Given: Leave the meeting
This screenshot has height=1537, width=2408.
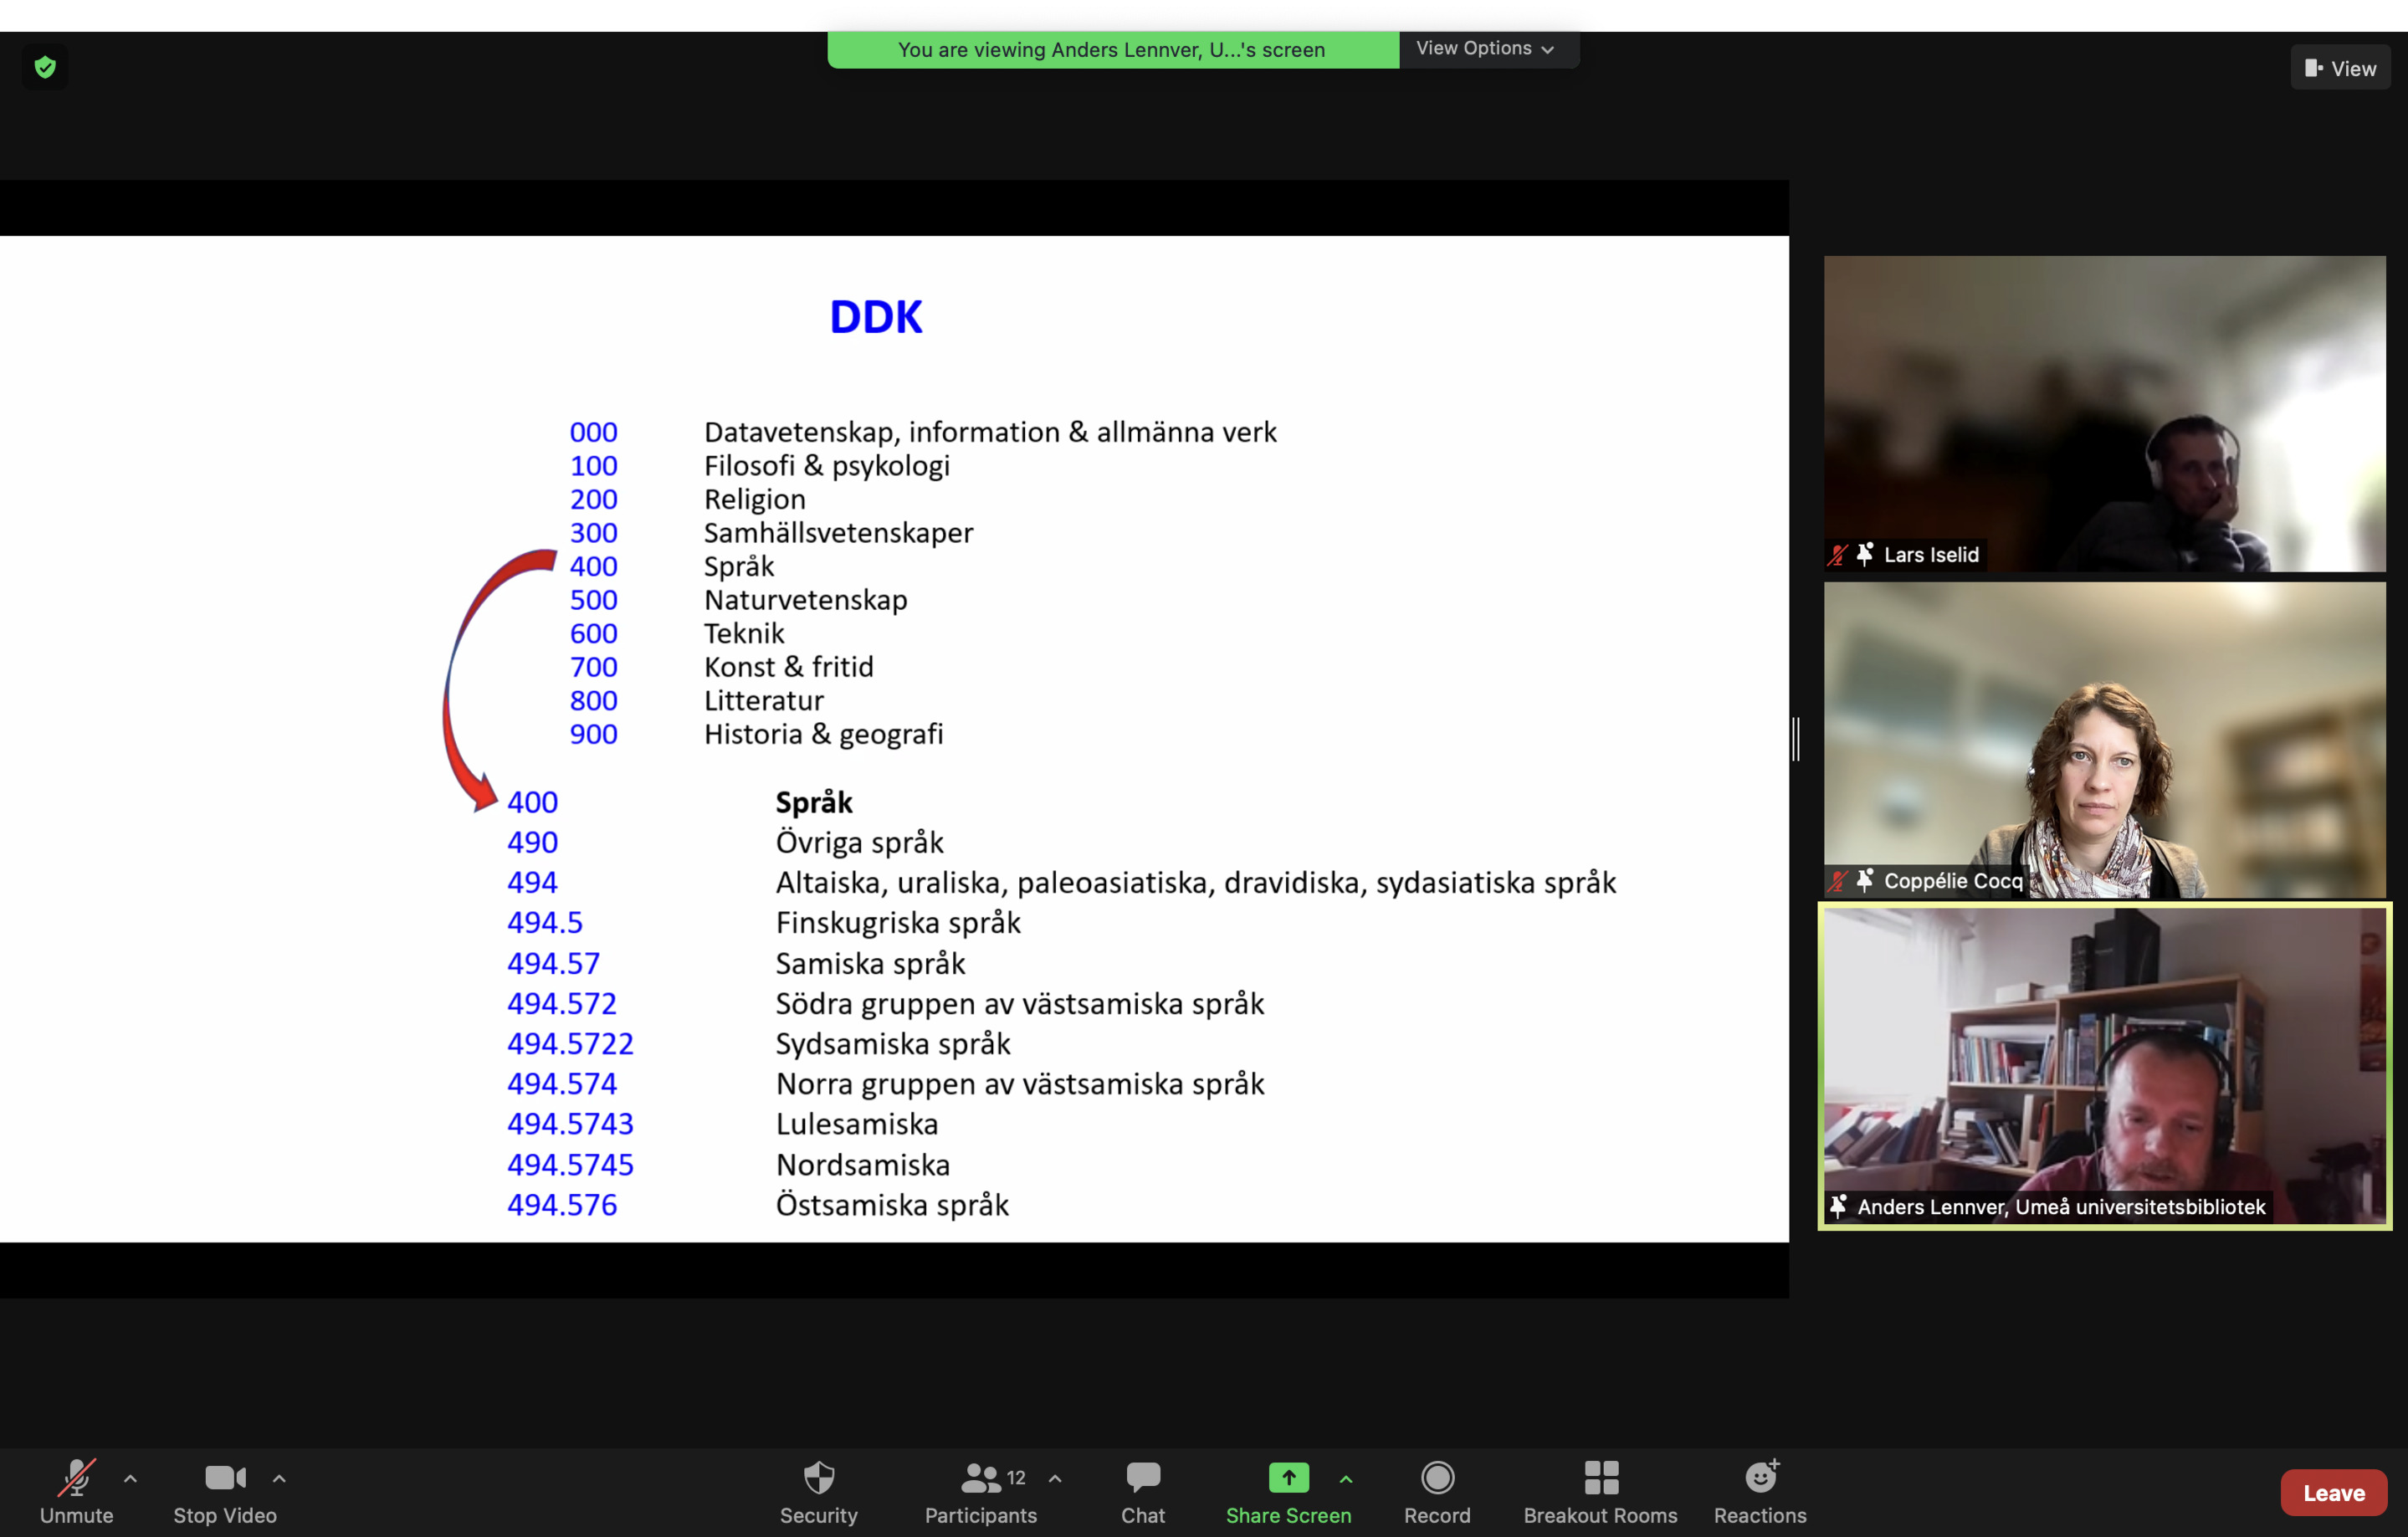Looking at the screenshot, I should 2333,1492.
